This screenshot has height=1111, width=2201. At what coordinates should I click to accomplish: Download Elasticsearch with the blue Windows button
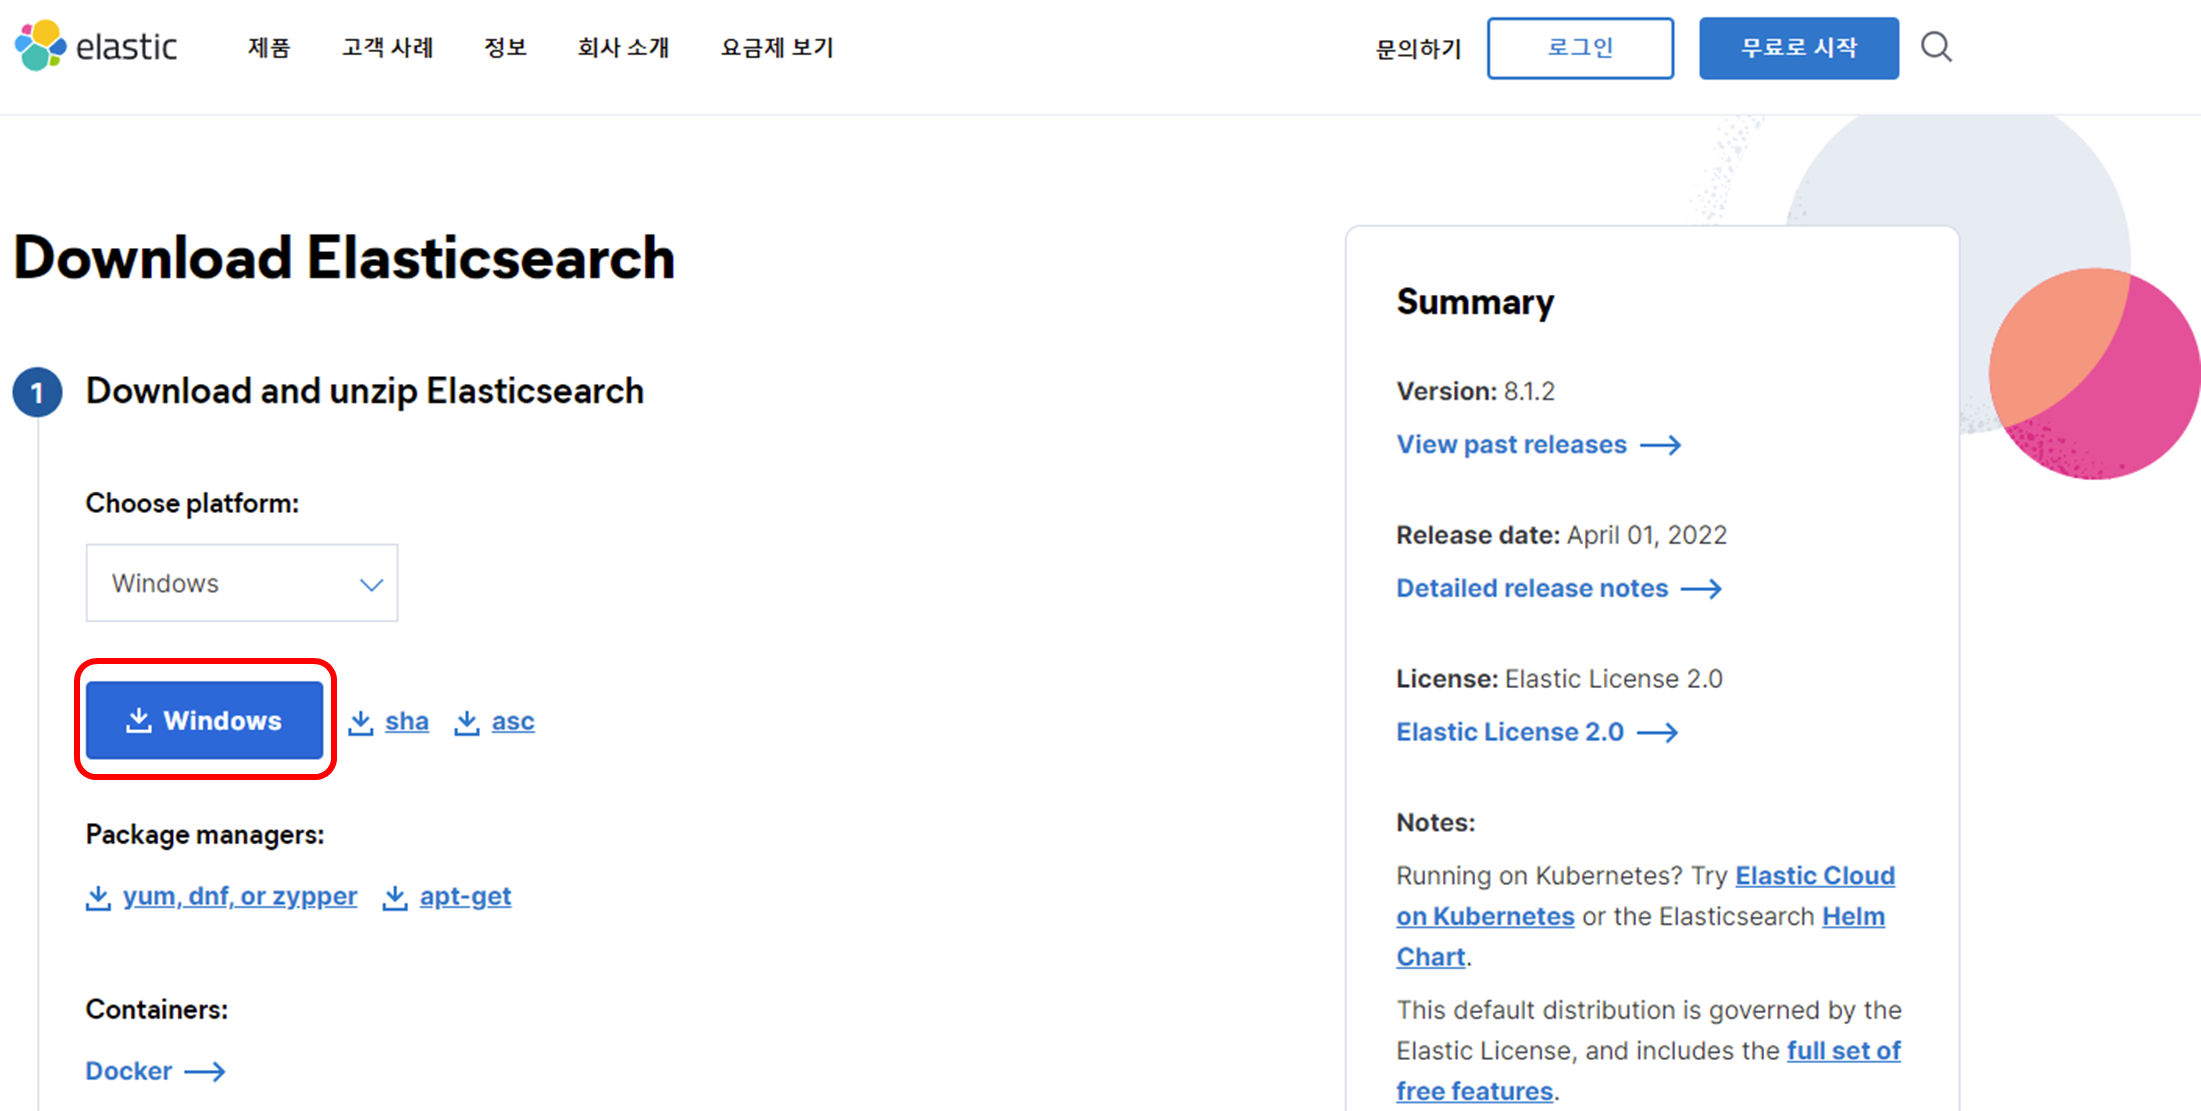[x=204, y=720]
